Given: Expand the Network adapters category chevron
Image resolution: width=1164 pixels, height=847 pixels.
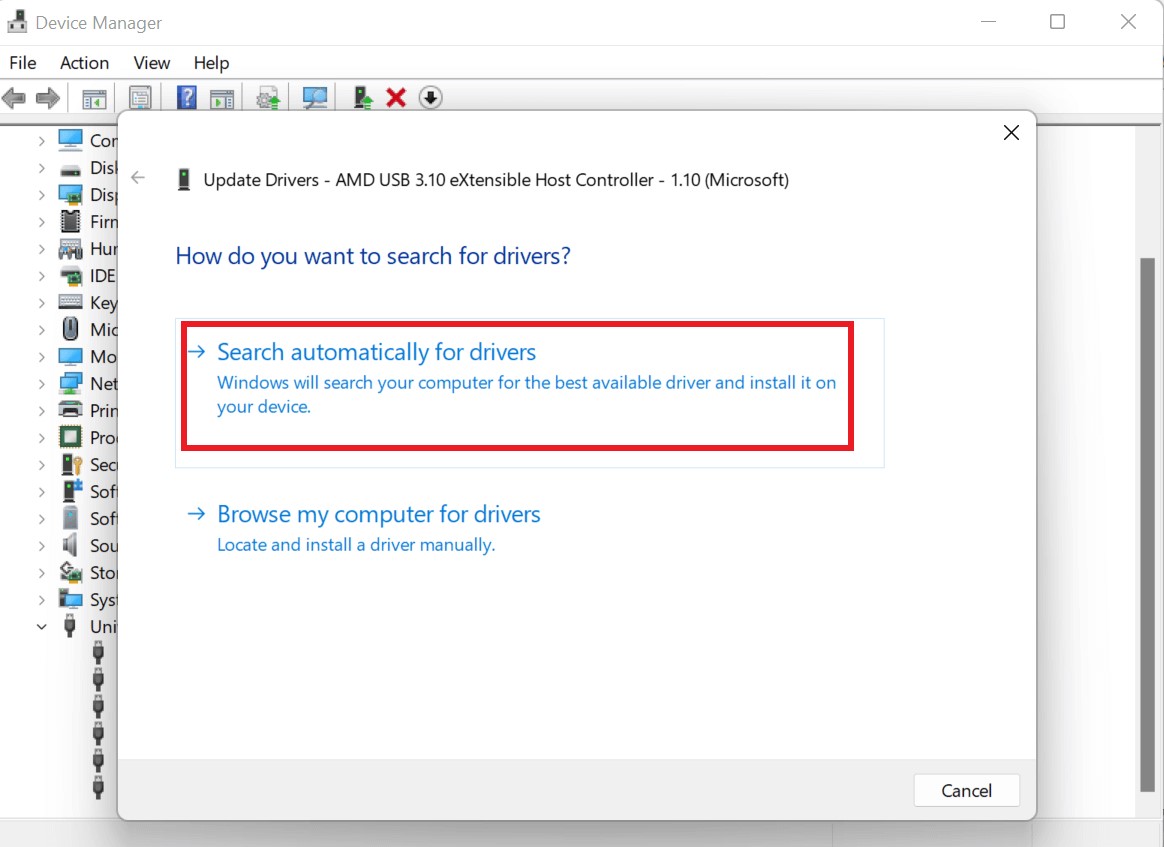Looking at the screenshot, I should 41,383.
